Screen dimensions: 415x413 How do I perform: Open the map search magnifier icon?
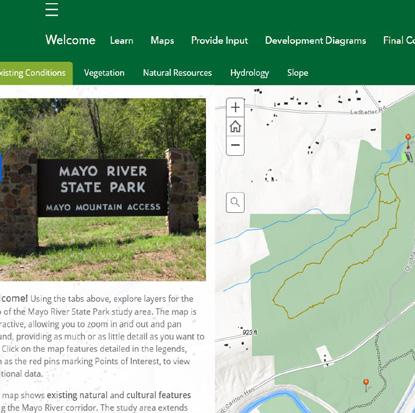(x=235, y=202)
